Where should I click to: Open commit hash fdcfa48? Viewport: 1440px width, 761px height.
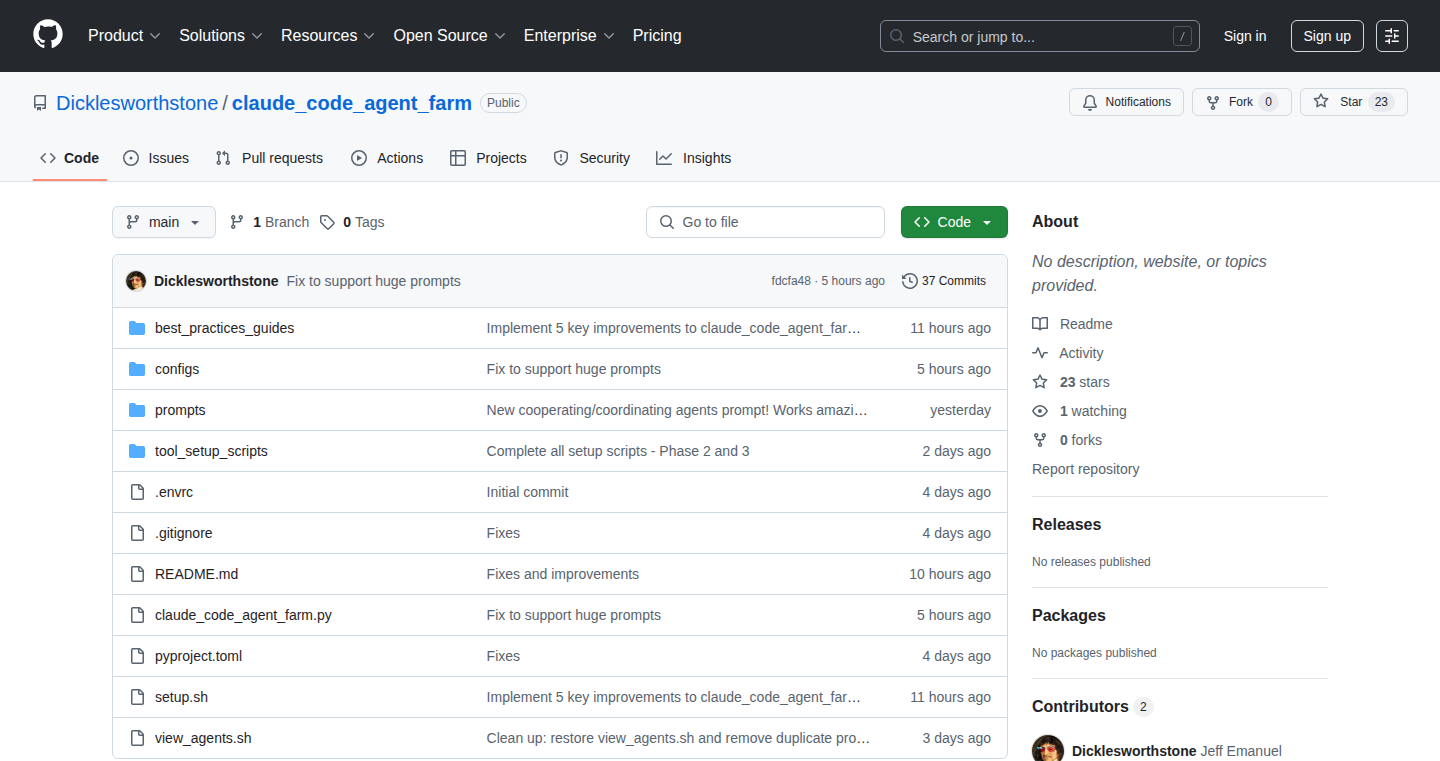pos(791,281)
